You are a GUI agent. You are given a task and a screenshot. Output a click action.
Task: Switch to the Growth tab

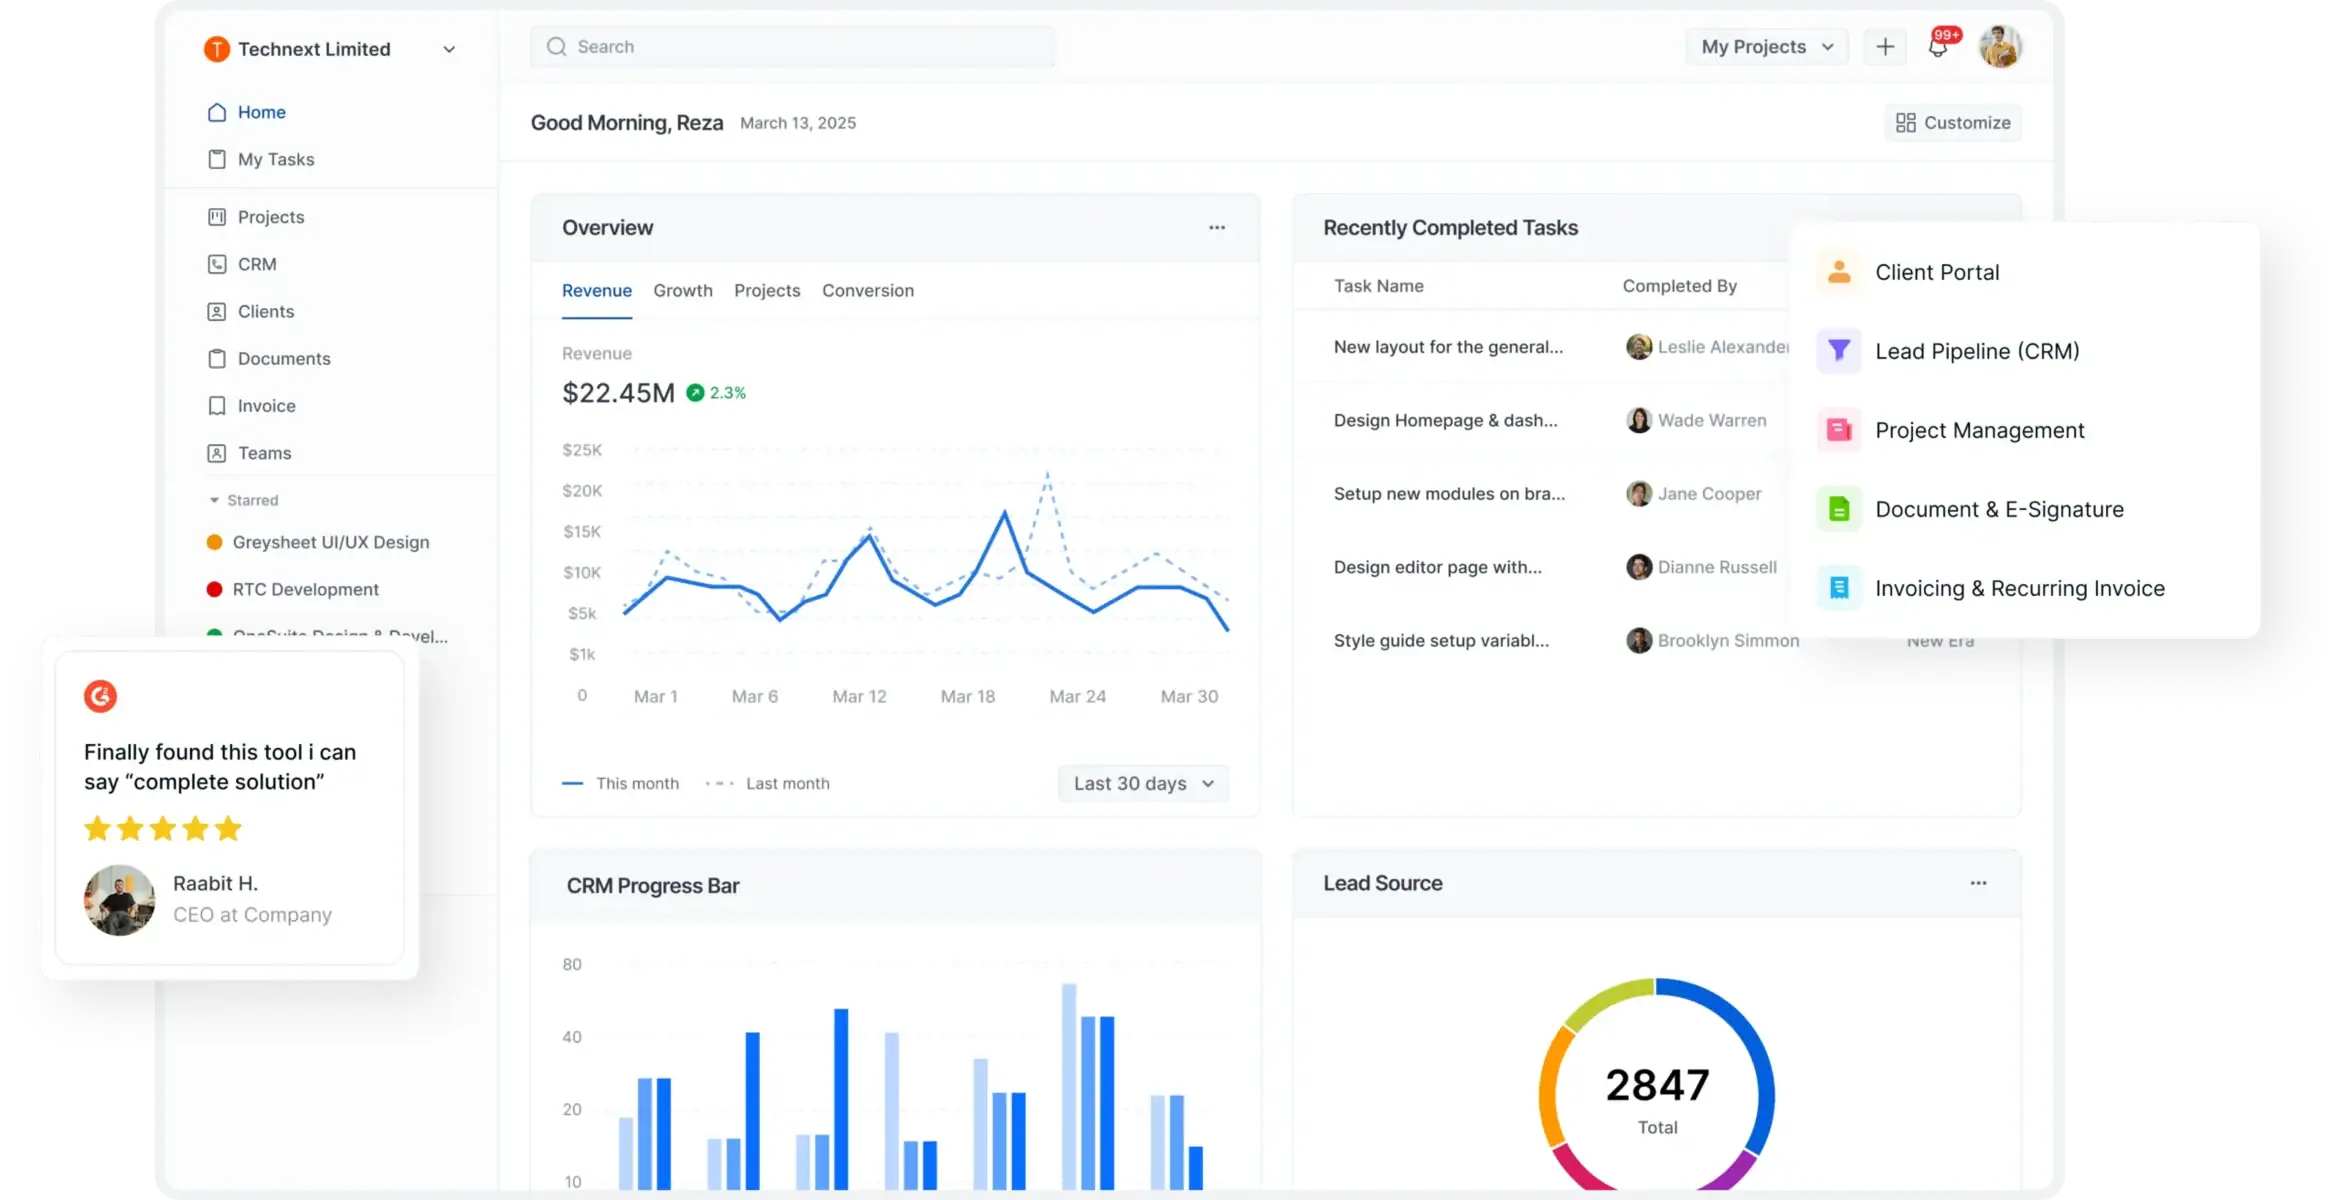click(683, 291)
